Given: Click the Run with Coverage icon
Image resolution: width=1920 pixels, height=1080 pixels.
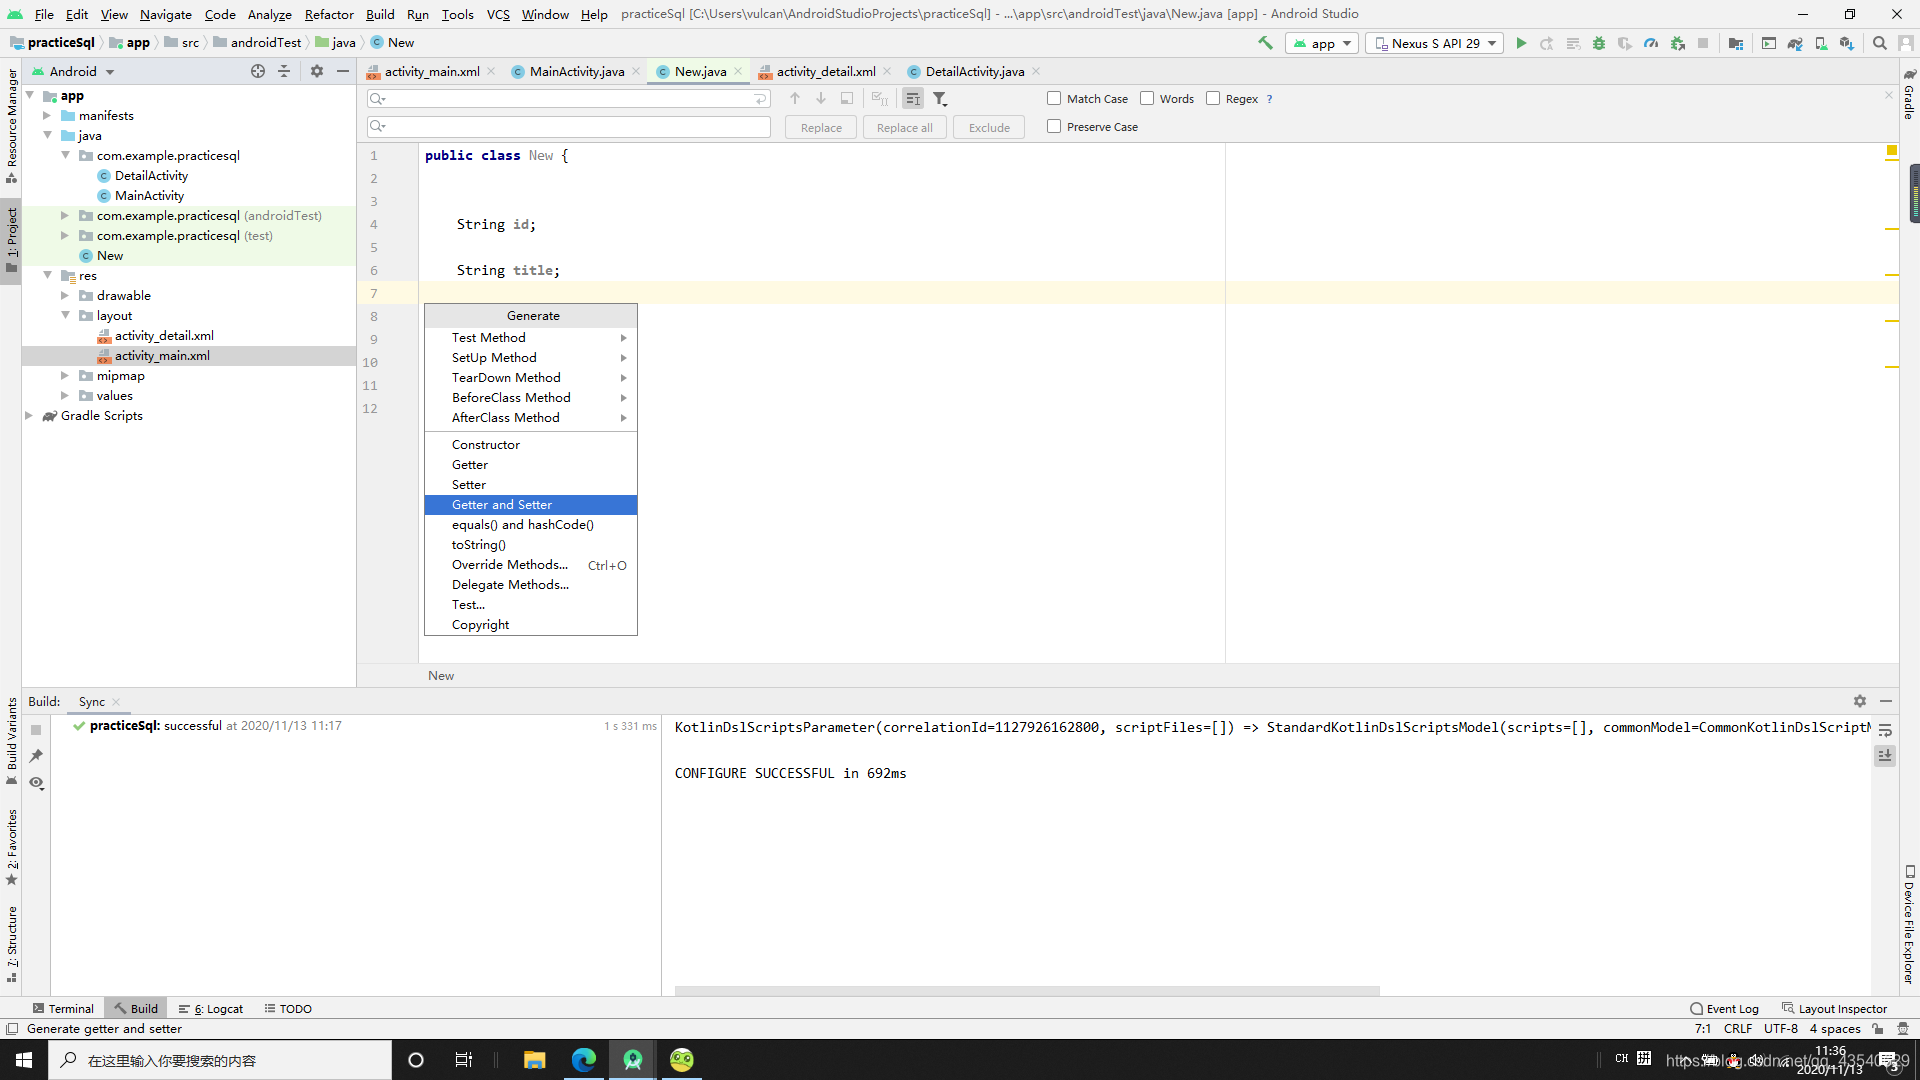Looking at the screenshot, I should [x=1625, y=43].
